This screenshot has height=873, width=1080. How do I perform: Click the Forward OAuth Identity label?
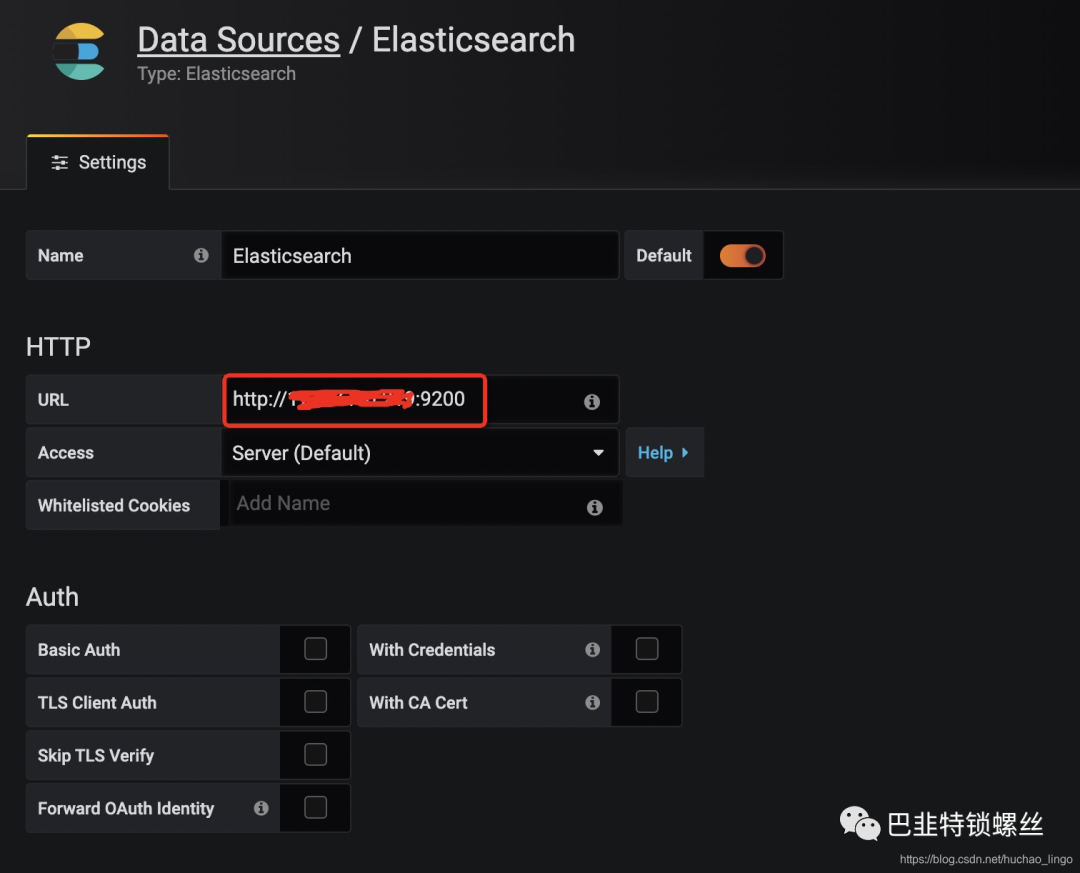pos(126,808)
